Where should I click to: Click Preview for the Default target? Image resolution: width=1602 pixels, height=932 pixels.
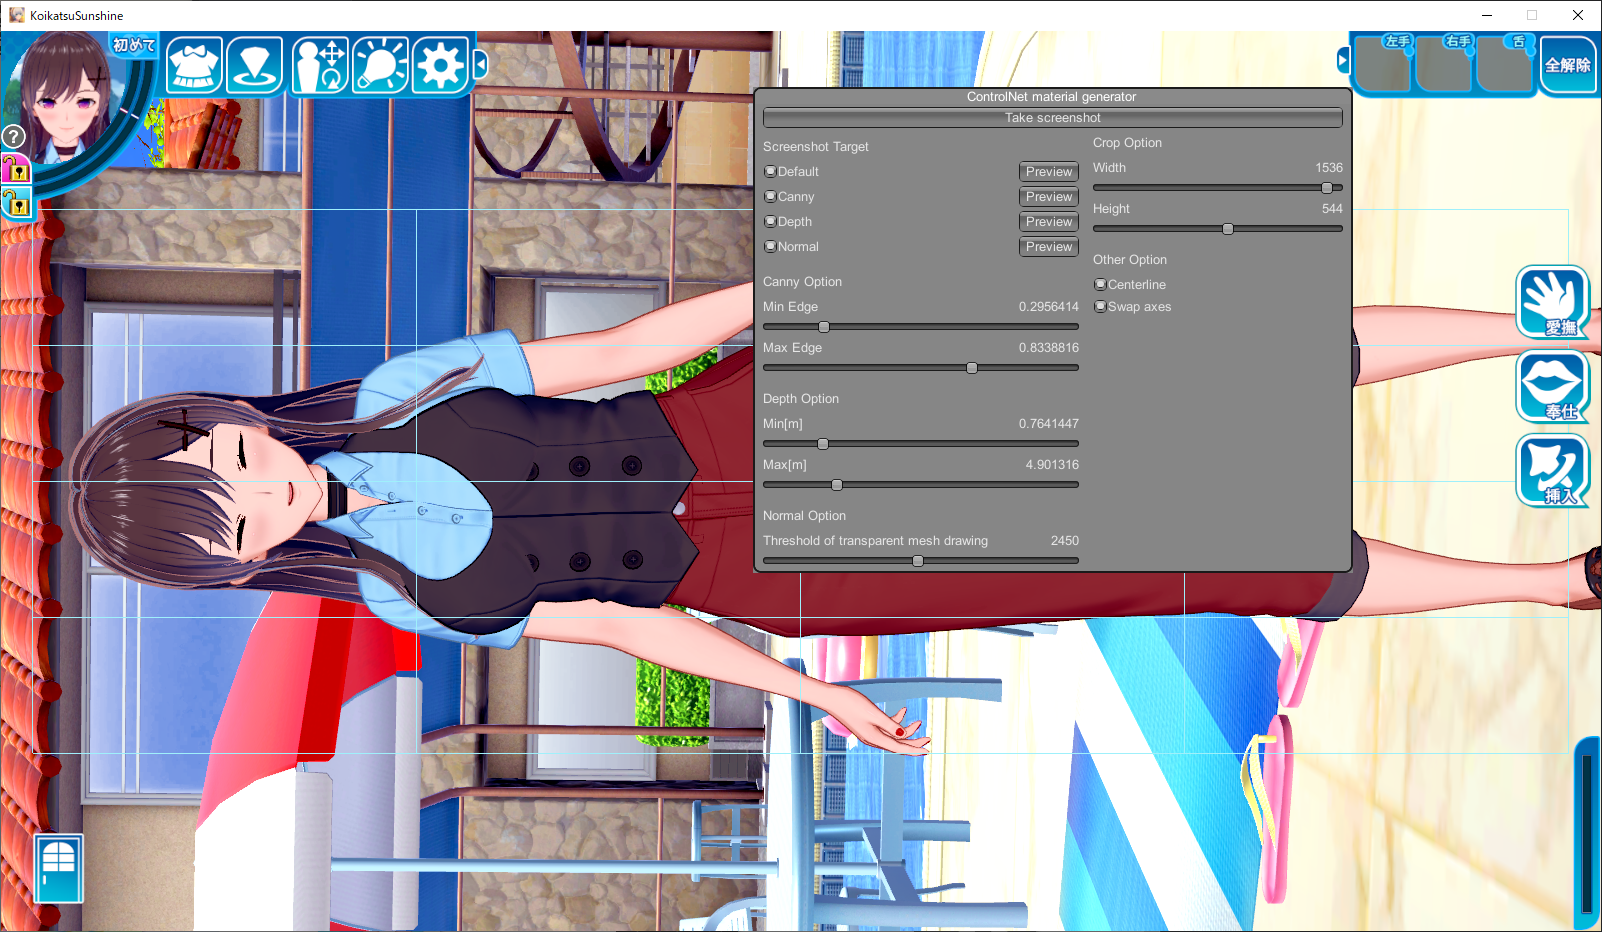pyautogui.click(x=1049, y=172)
